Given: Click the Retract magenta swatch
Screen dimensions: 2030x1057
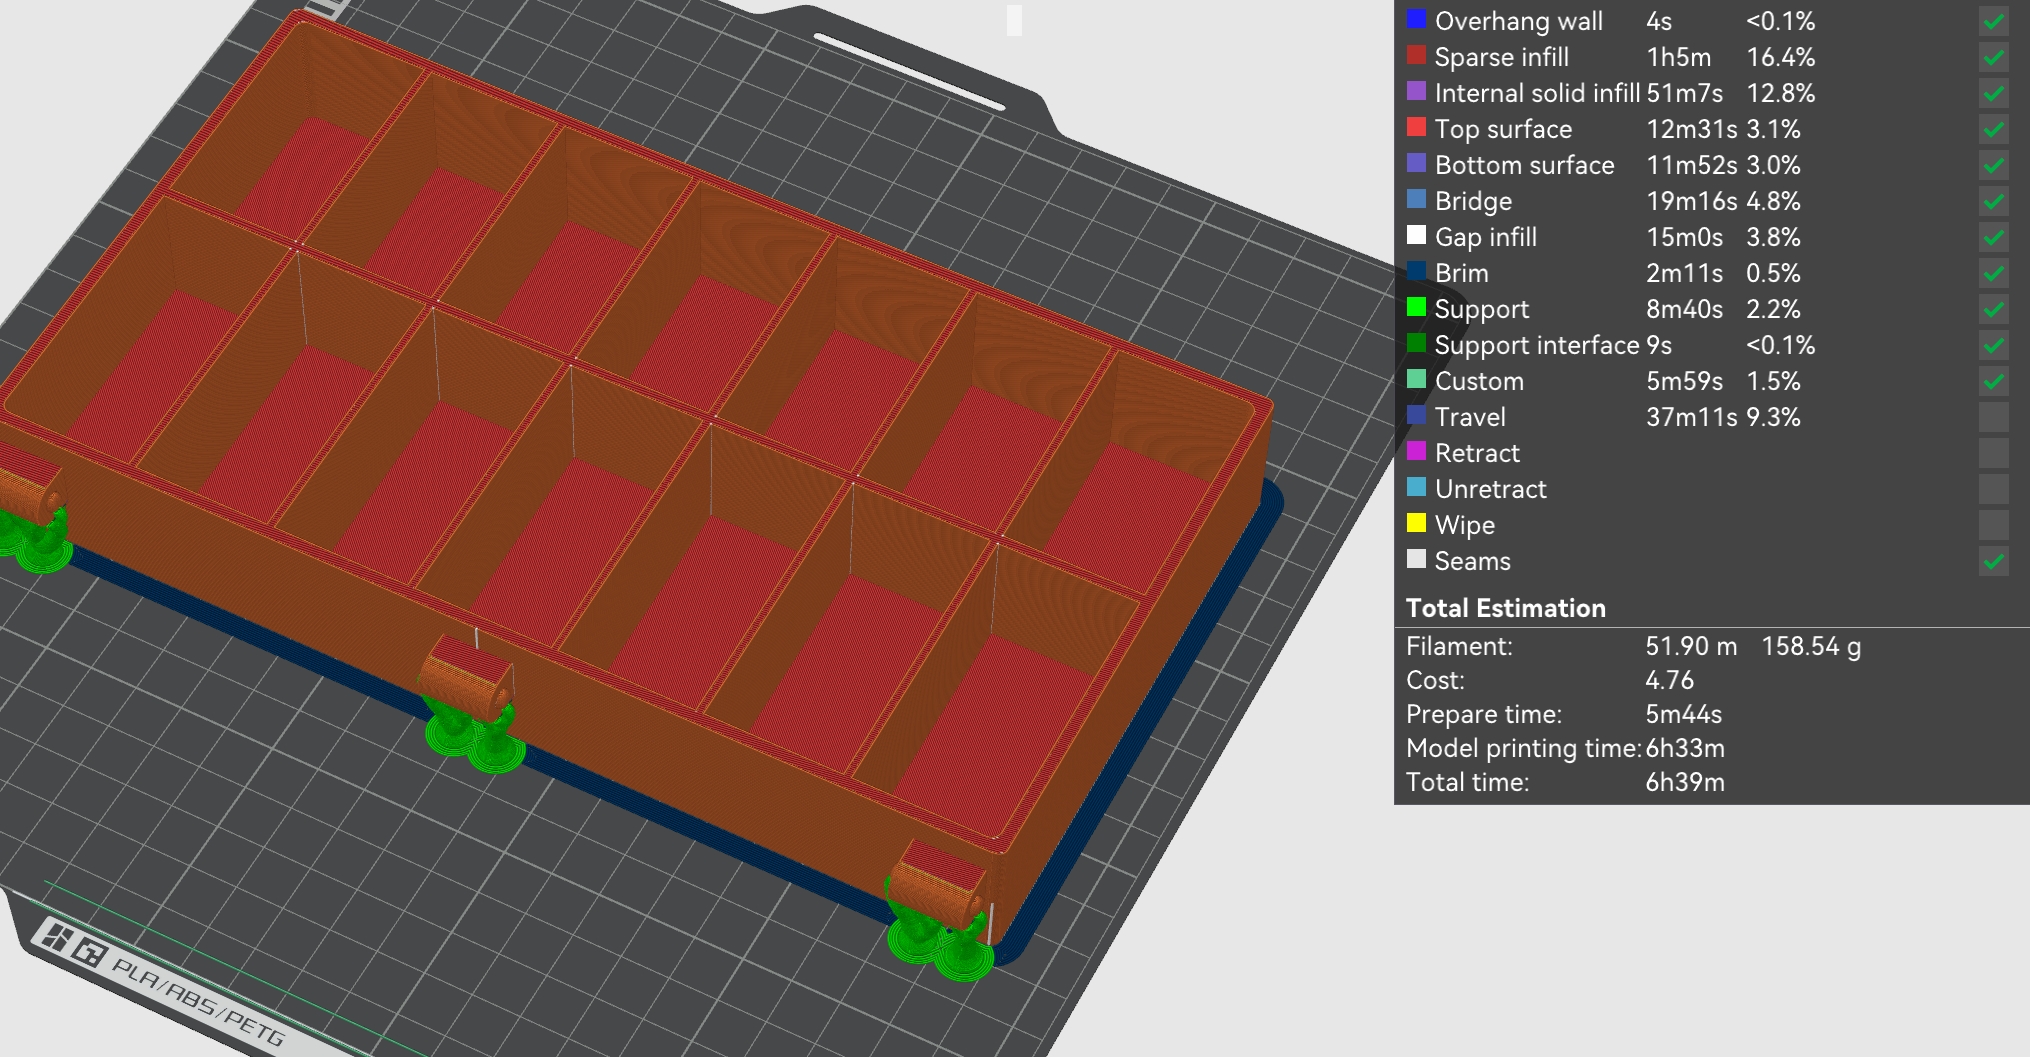Looking at the screenshot, I should click(x=1417, y=453).
